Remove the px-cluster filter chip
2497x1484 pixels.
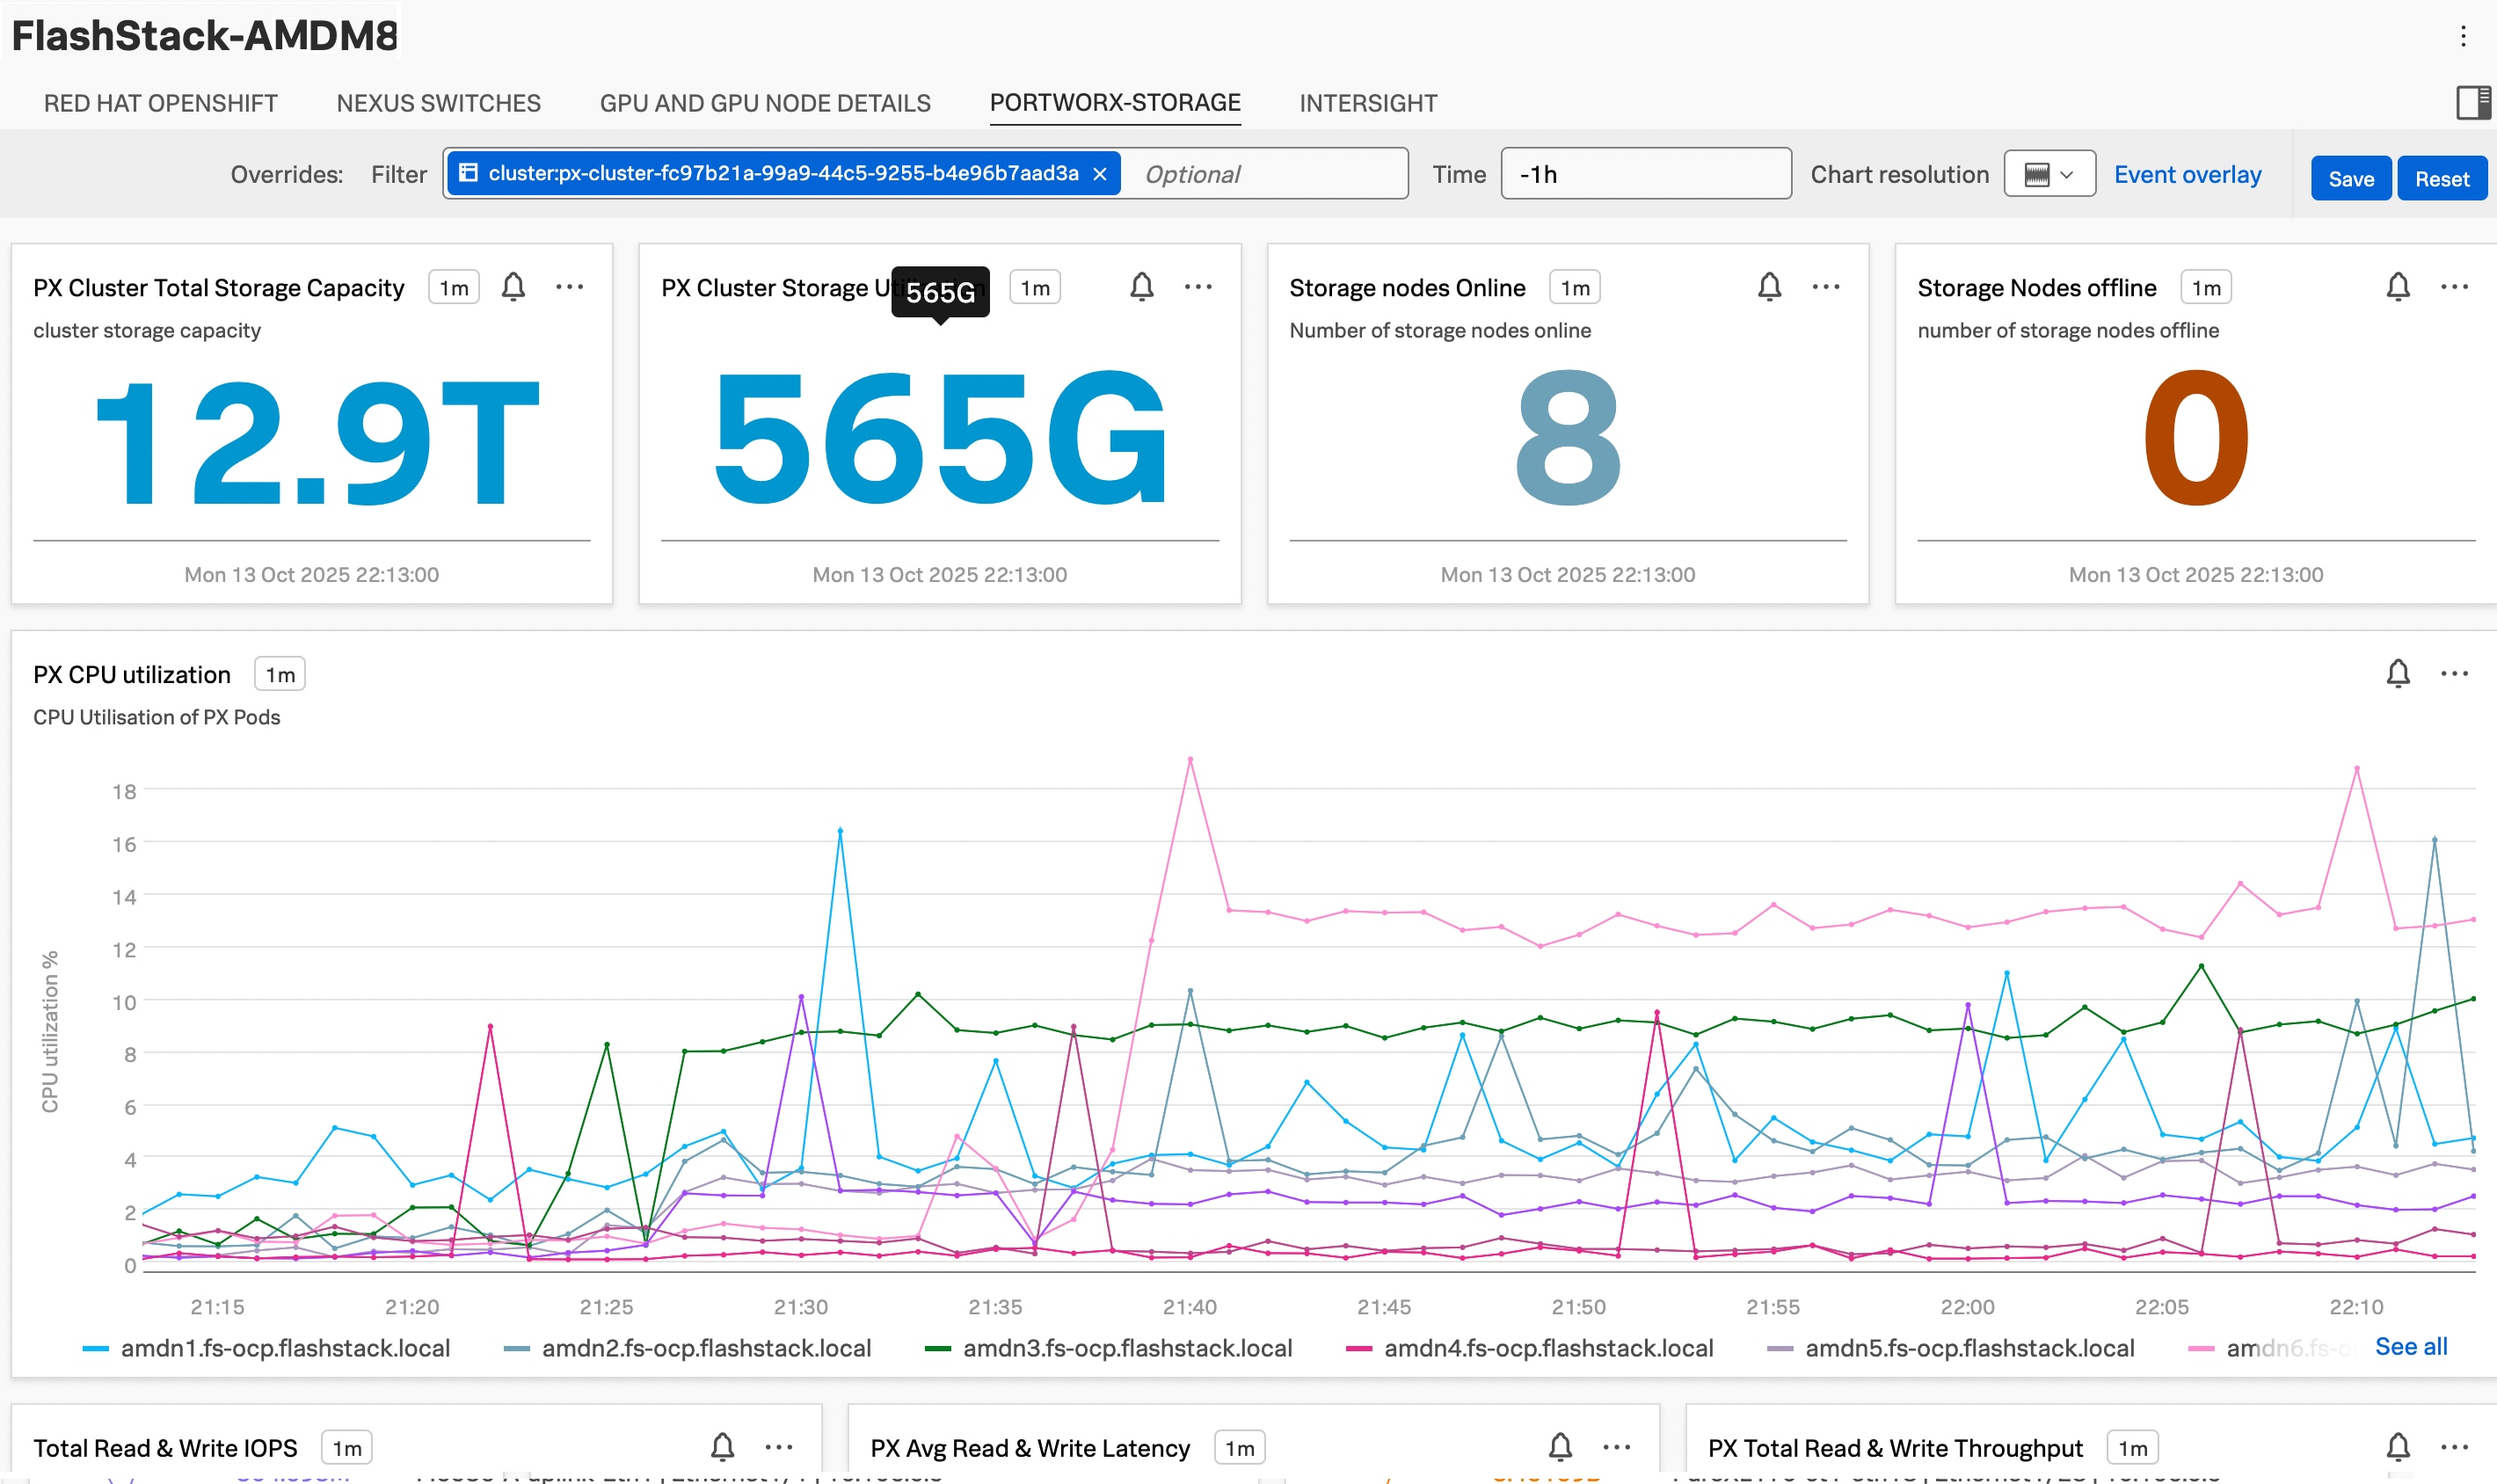[x=1099, y=174]
